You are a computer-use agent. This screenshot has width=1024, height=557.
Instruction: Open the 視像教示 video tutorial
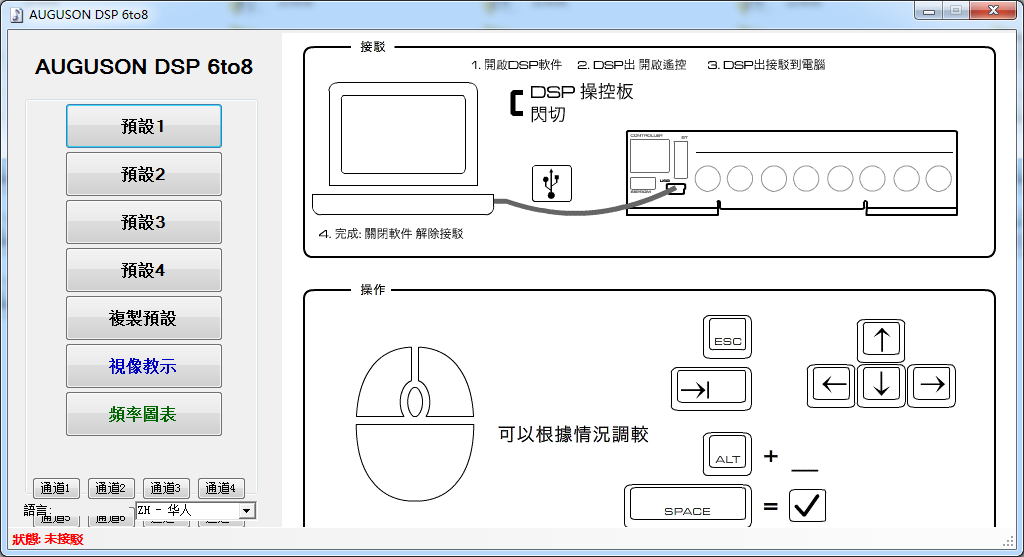144,366
